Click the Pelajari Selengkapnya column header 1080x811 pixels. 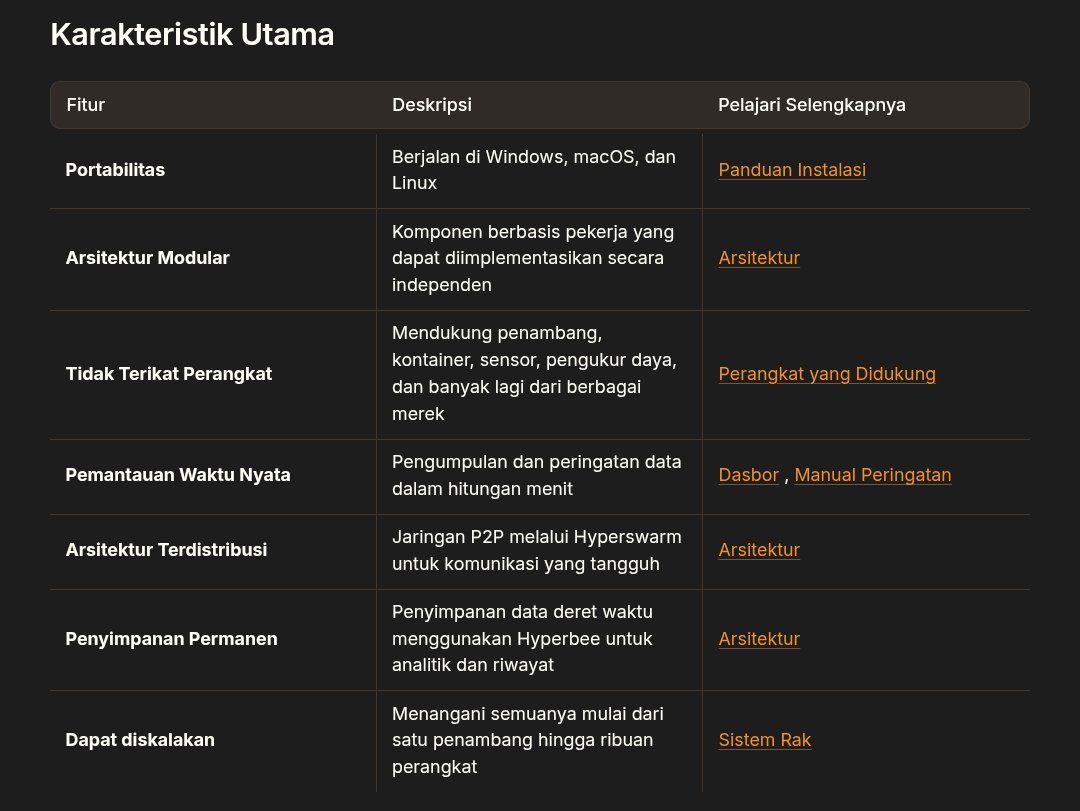point(812,105)
